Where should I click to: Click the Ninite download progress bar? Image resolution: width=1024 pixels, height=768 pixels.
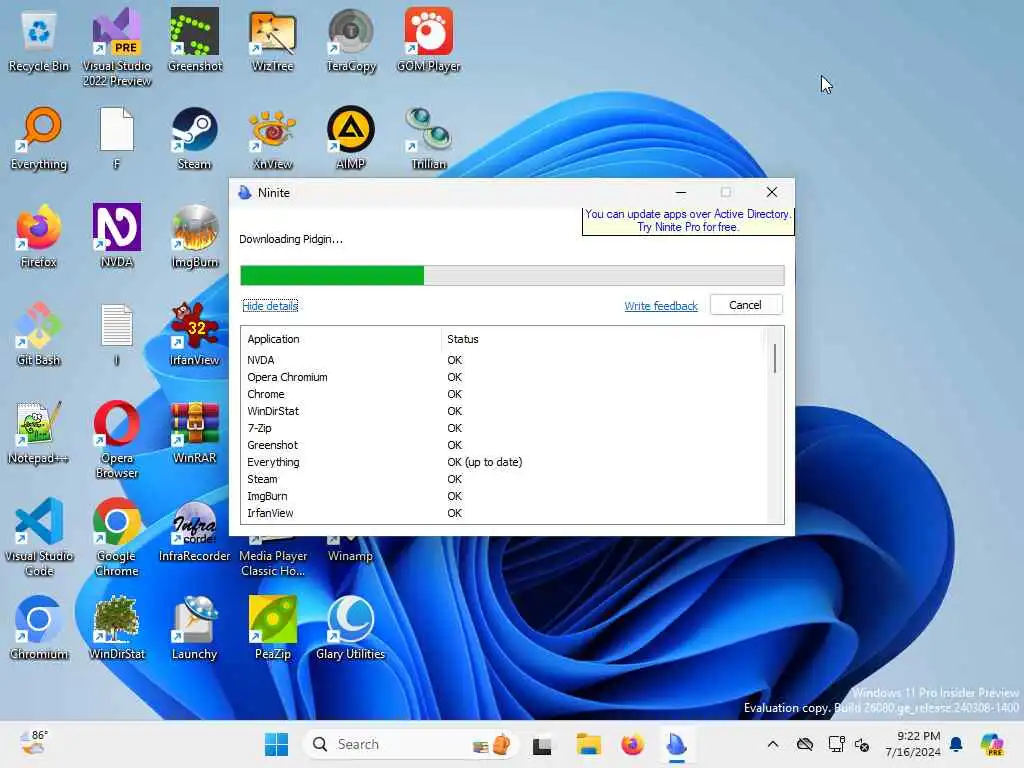pyautogui.click(x=512, y=276)
